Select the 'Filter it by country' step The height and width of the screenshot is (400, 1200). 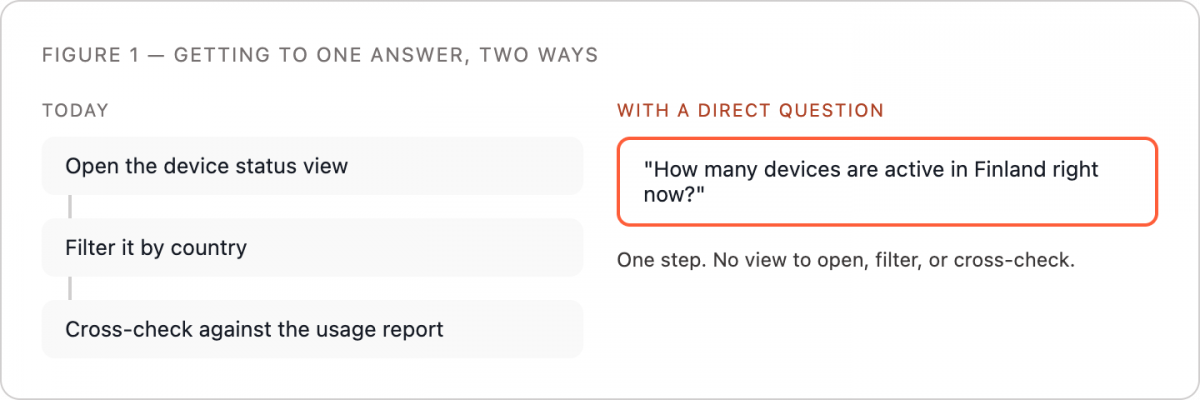click(312, 247)
